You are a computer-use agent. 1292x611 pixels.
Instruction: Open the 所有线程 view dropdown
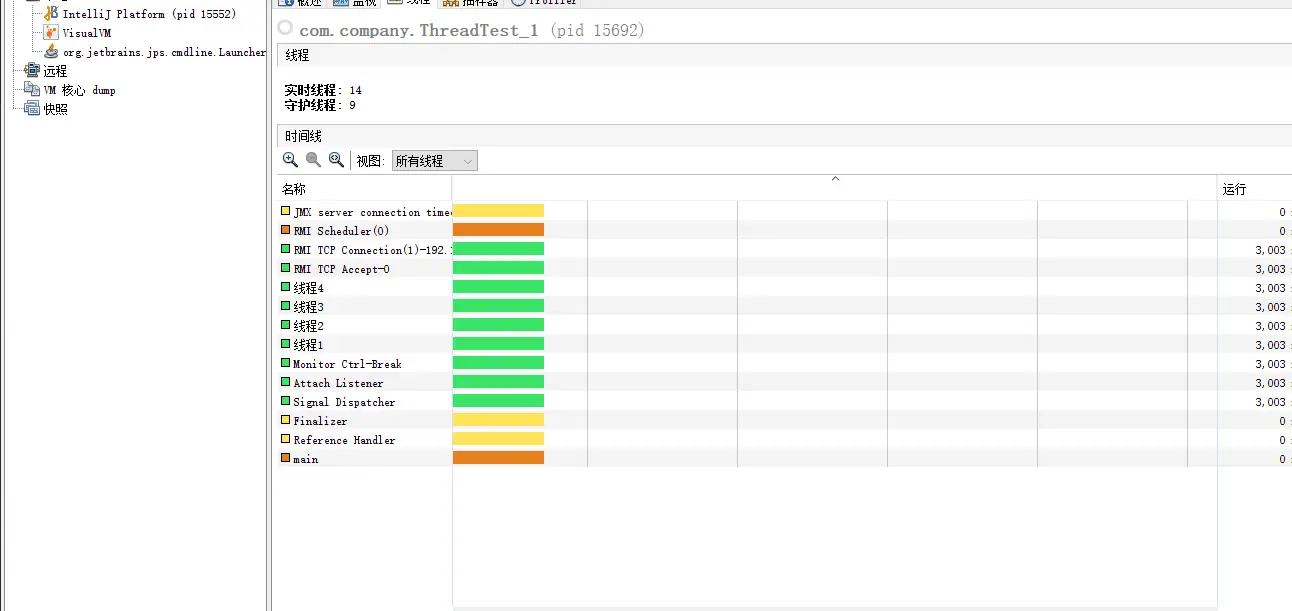pyautogui.click(x=434, y=161)
